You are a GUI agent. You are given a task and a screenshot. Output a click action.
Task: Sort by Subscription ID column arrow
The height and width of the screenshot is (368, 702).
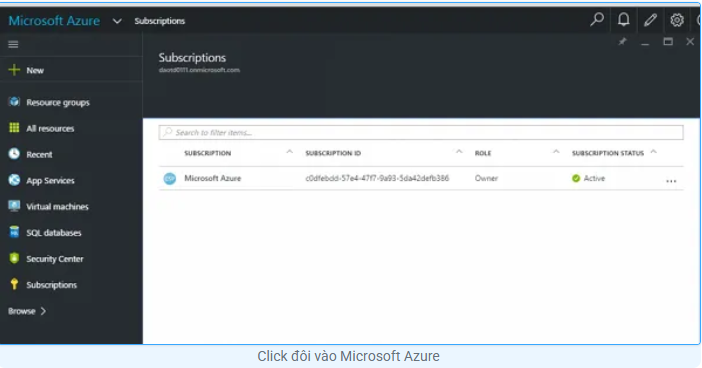(x=459, y=152)
